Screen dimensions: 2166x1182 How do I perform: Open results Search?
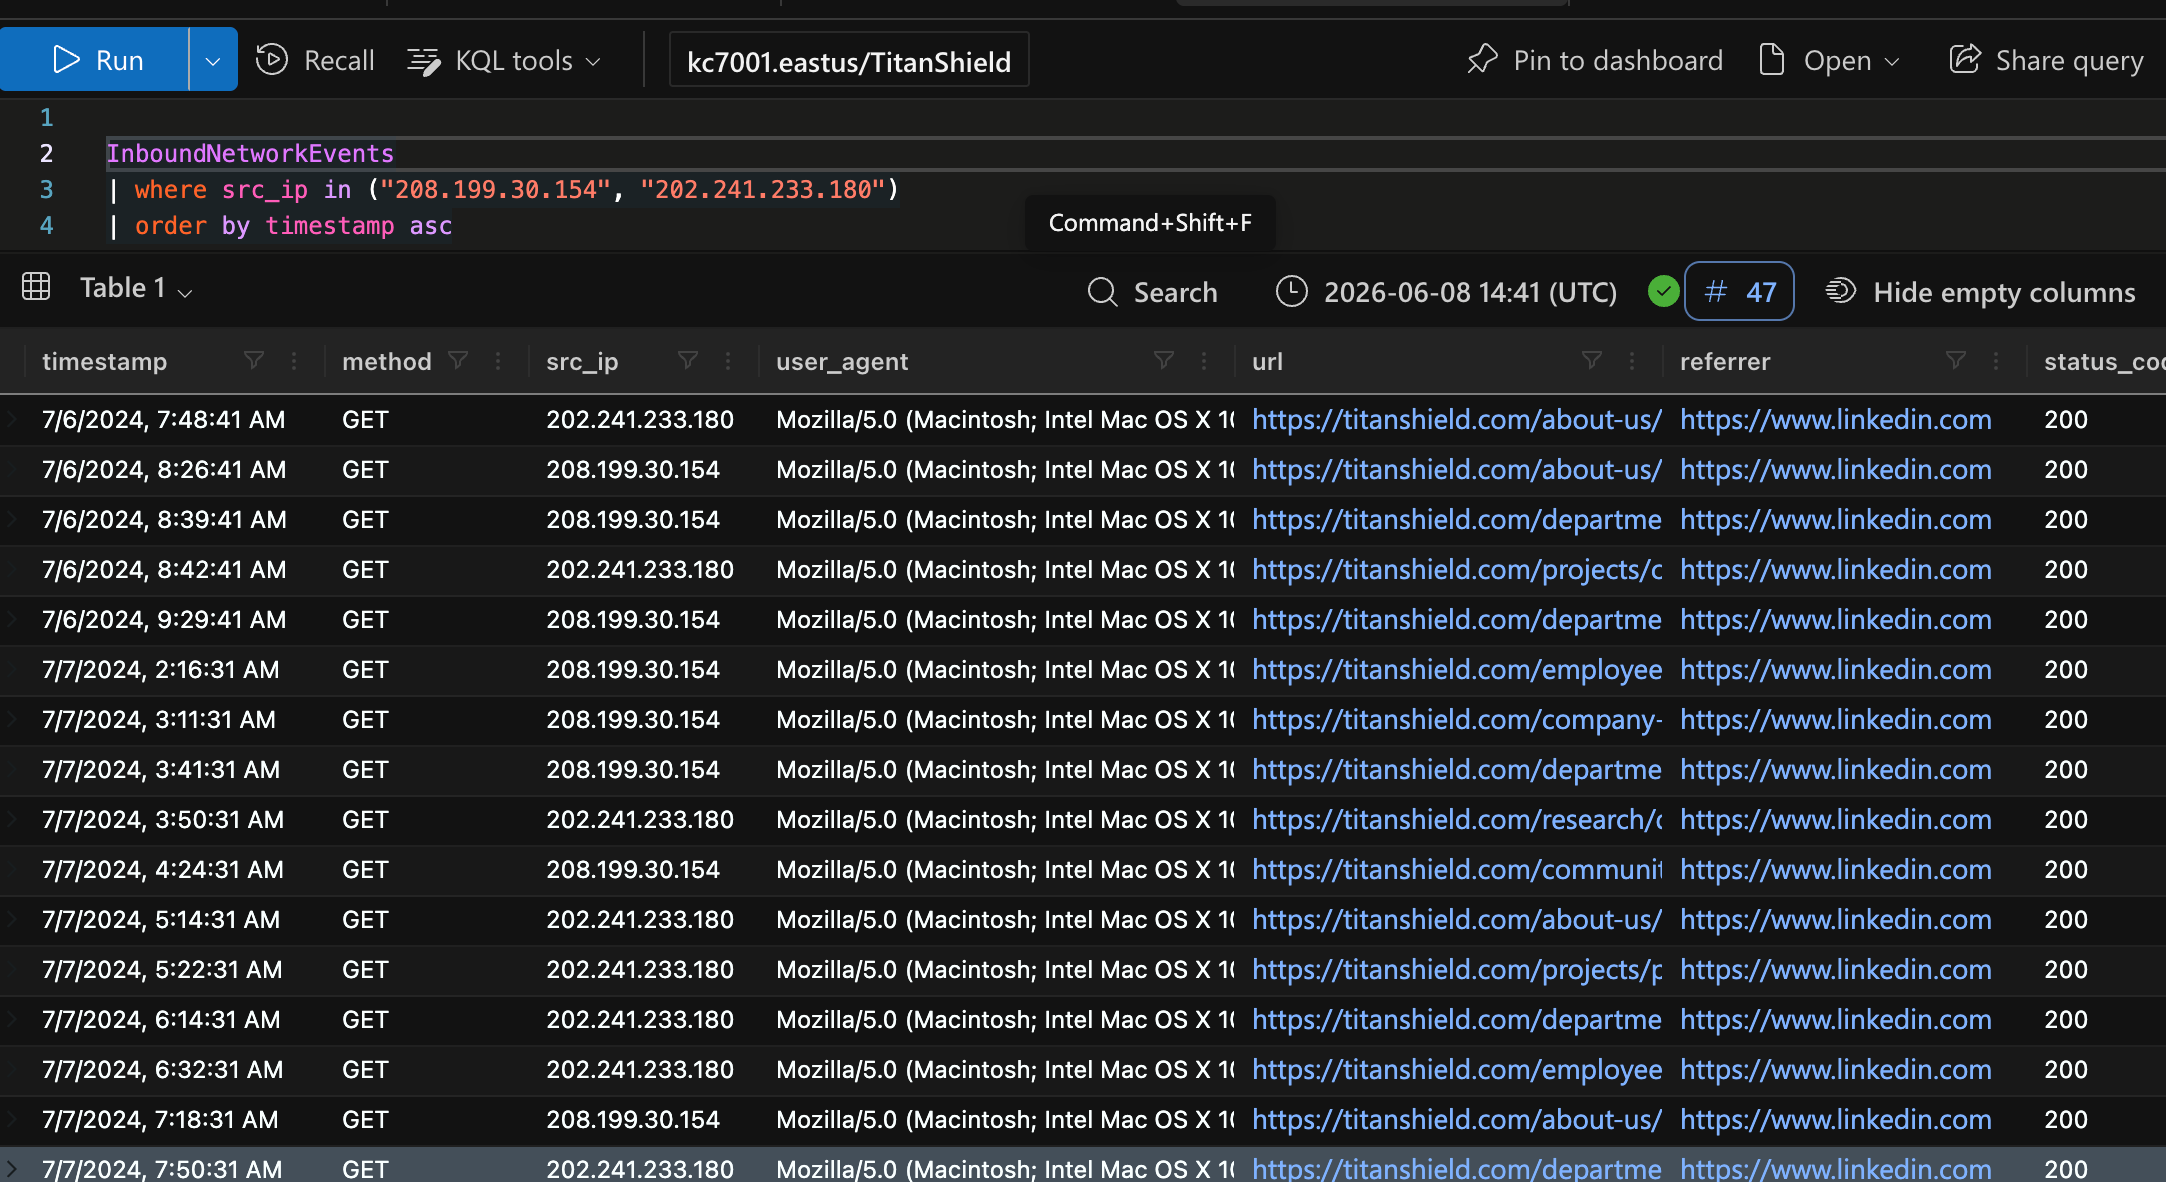click(1153, 292)
